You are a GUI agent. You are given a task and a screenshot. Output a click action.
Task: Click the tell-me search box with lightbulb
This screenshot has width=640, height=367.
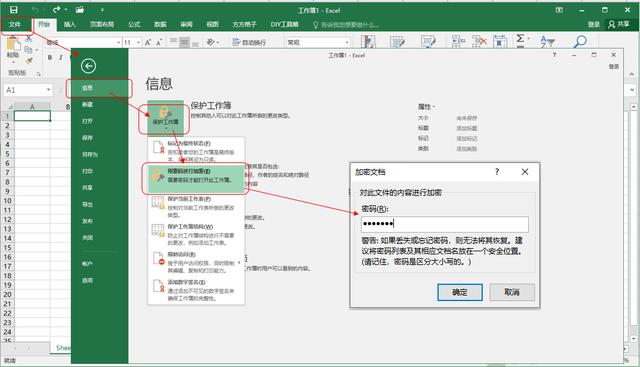click(346, 25)
